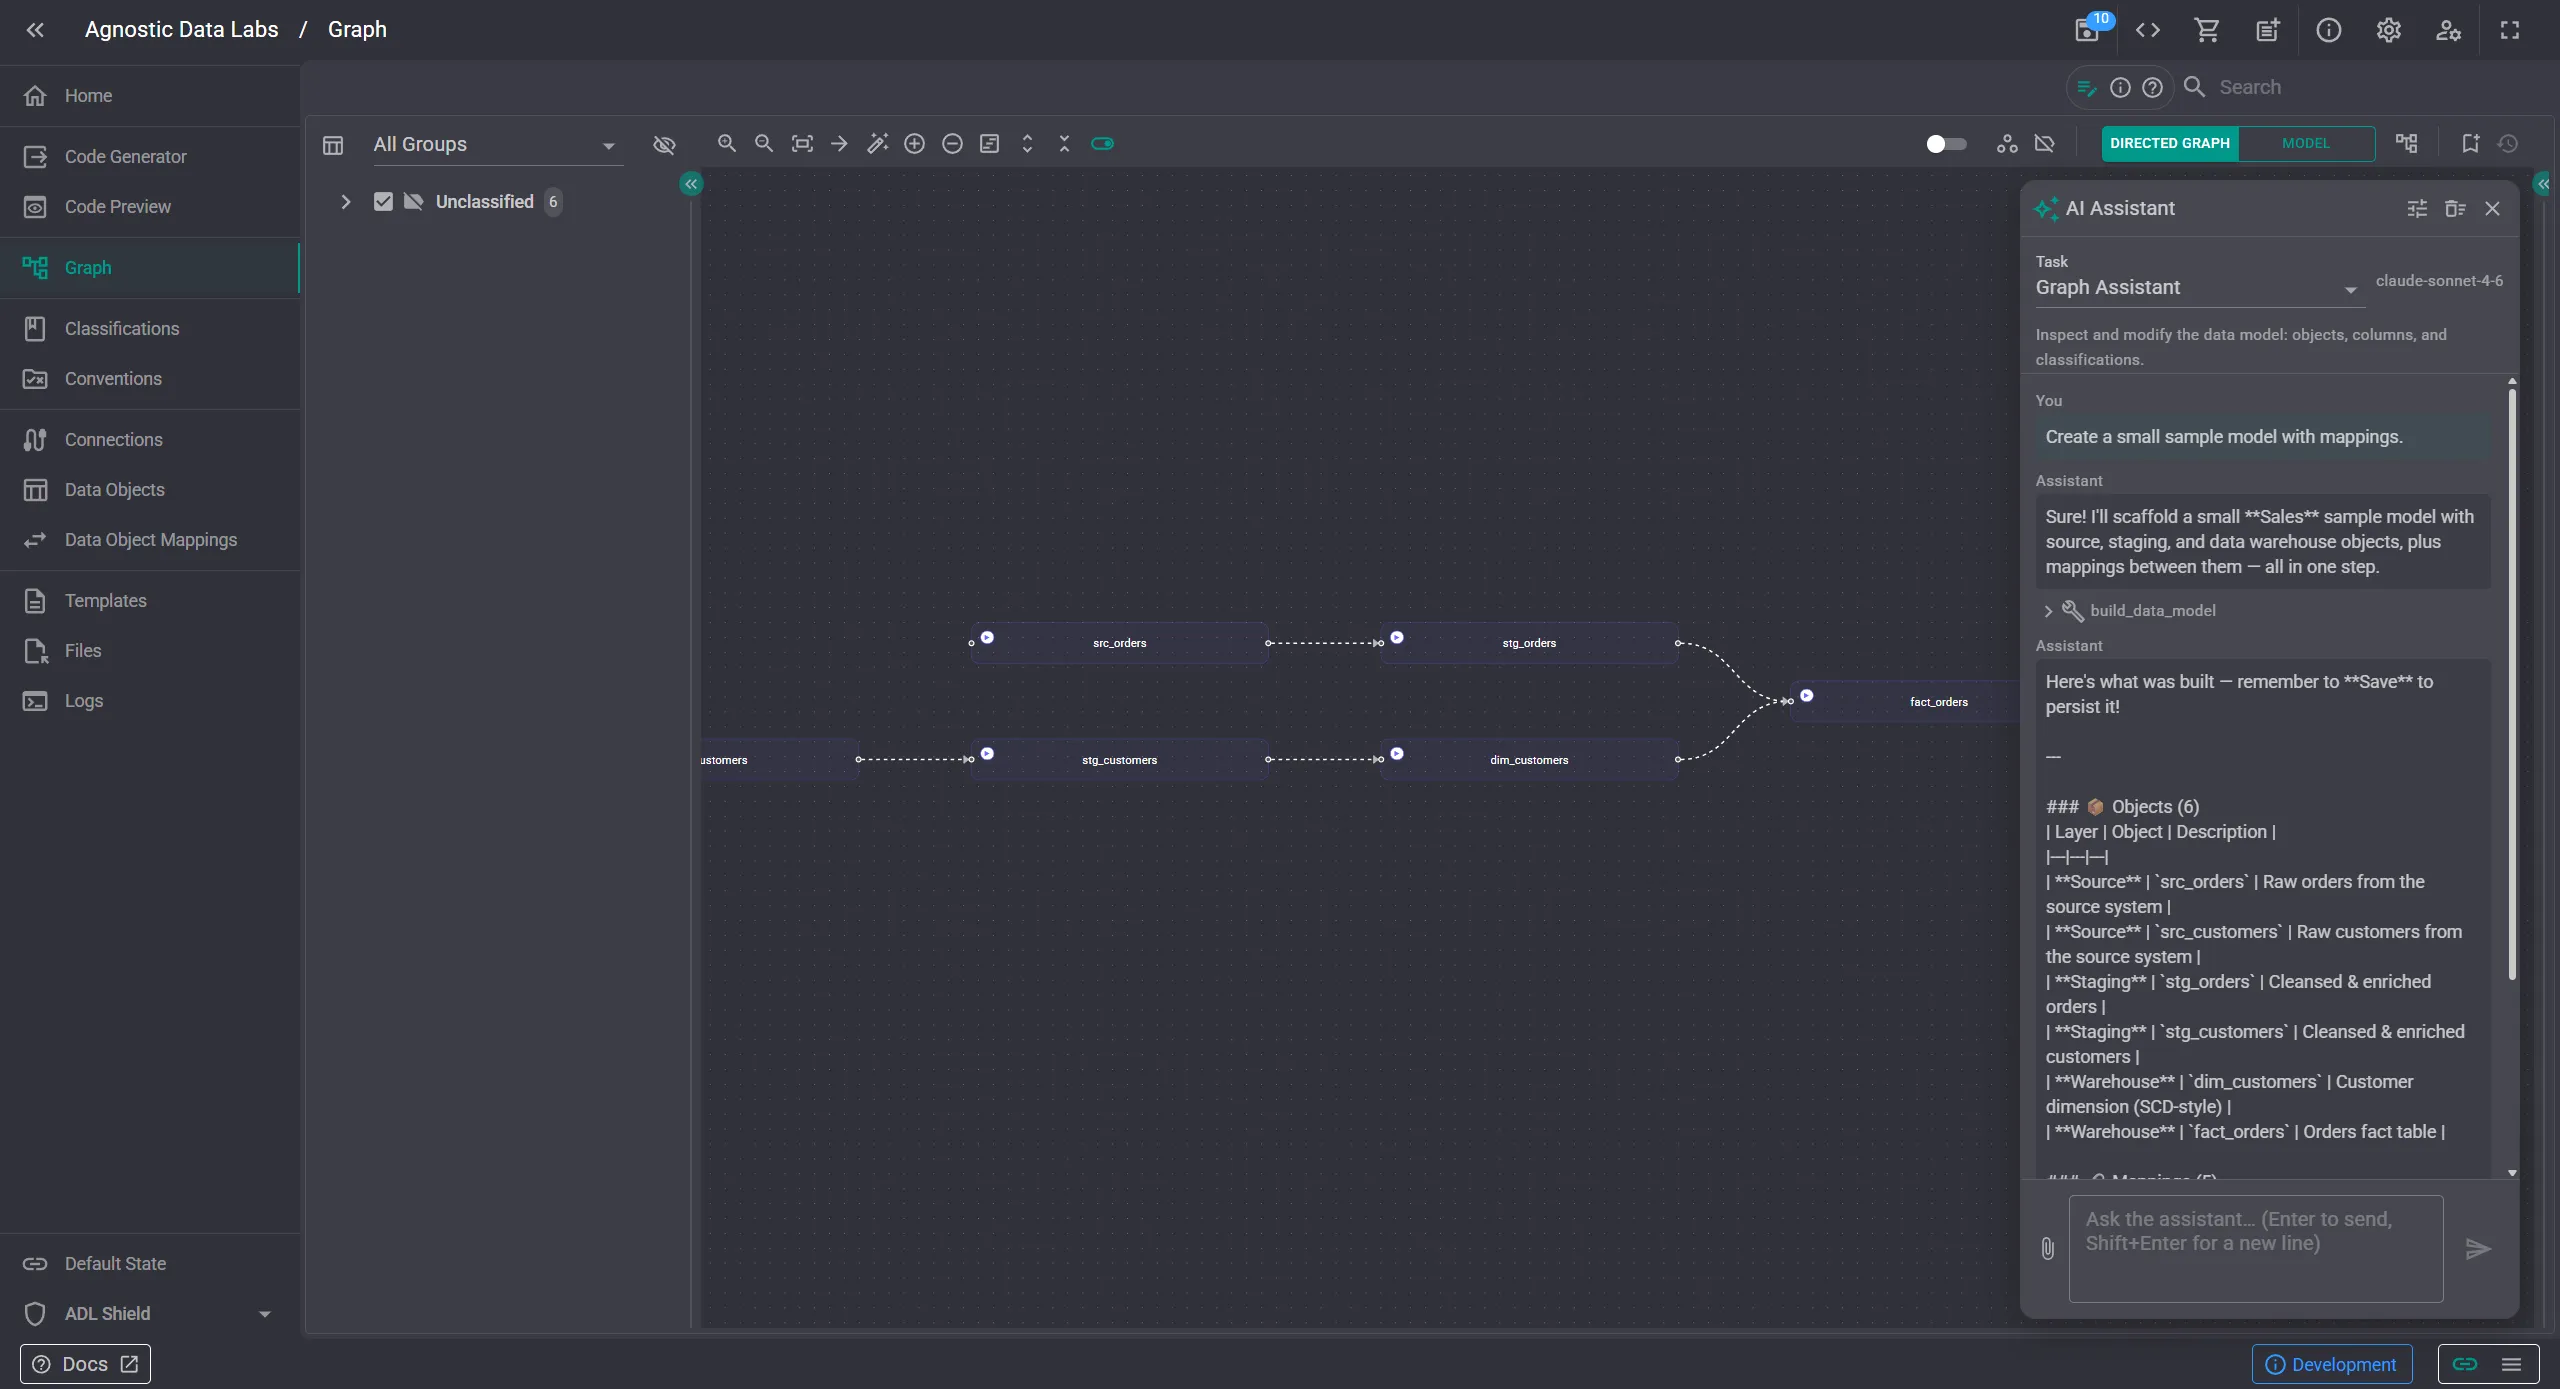
Task: Click the question mark help icon near search
Action: click(2153, 88)
